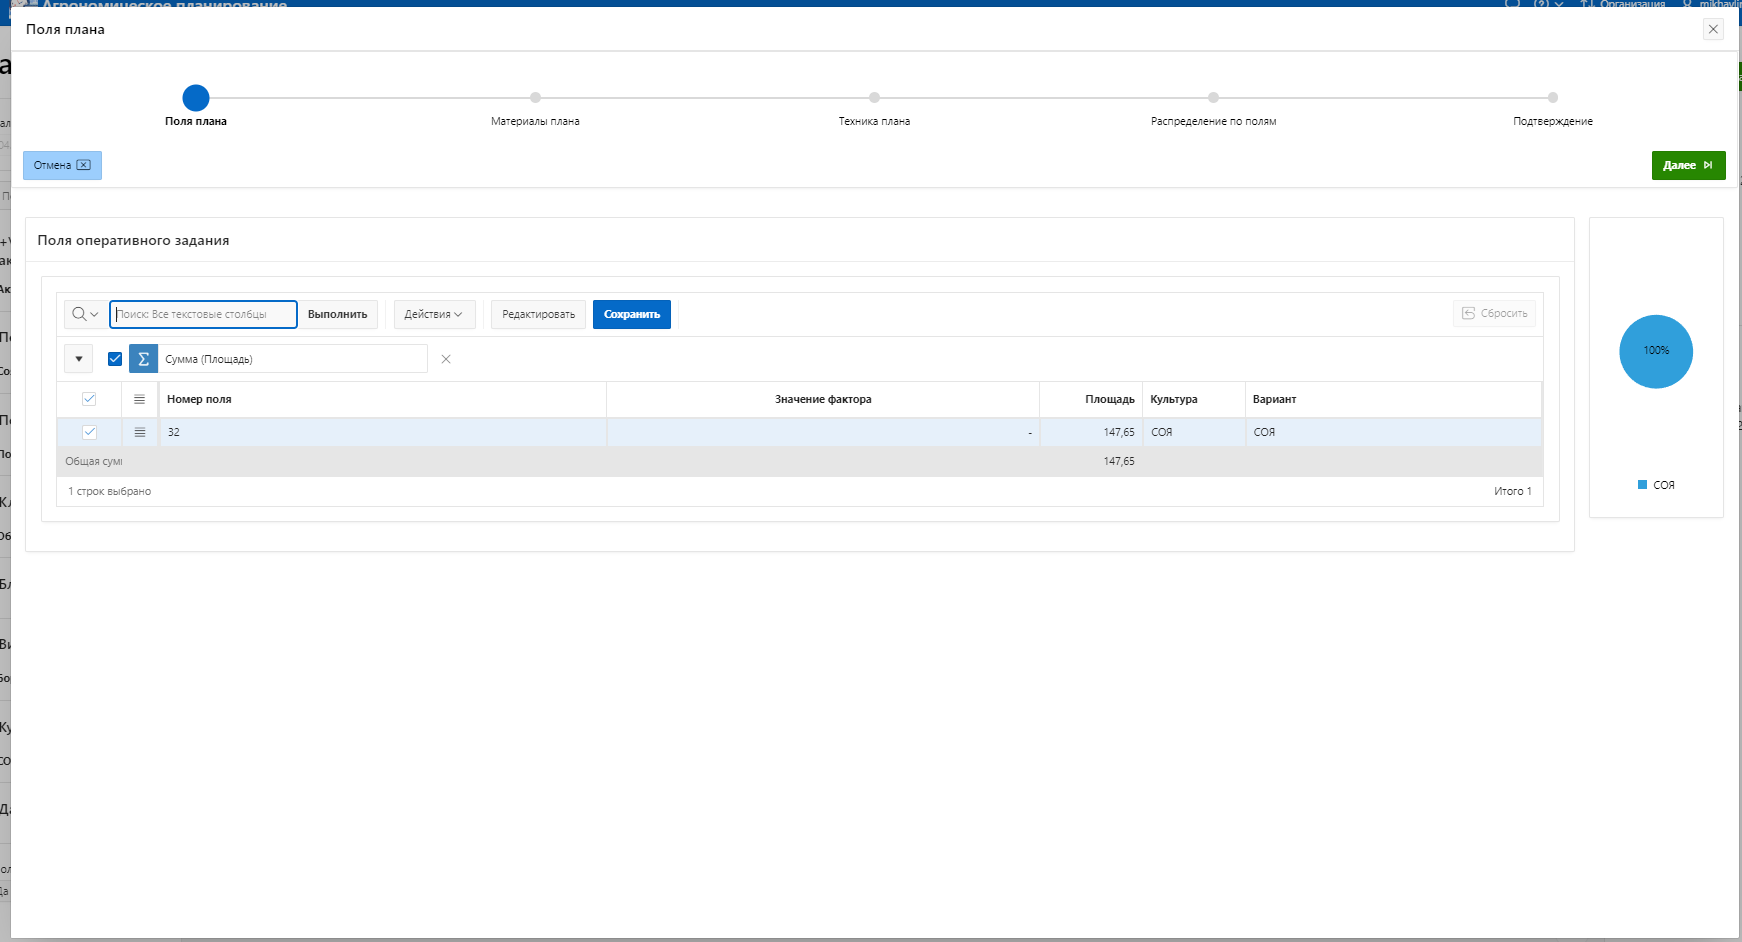Uncheck the row checkbox for field 32

coord(89,432)
